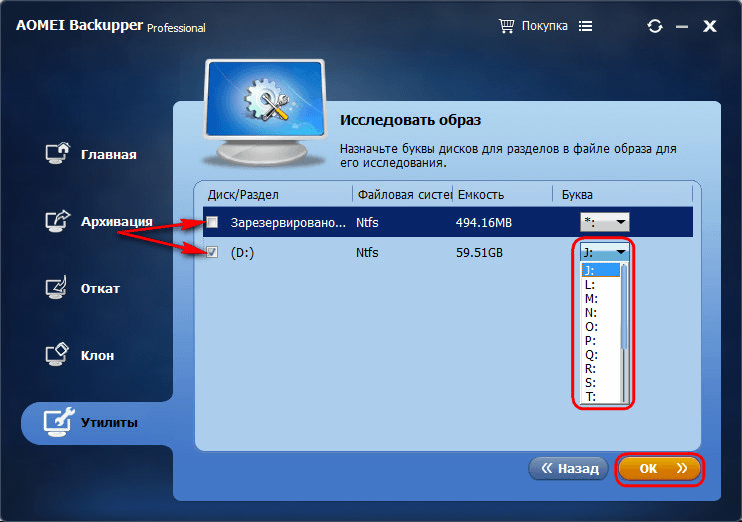Click the Архивация backup icon
The height and width of the screenshot is (522, 742).
[x=58, y=221]
